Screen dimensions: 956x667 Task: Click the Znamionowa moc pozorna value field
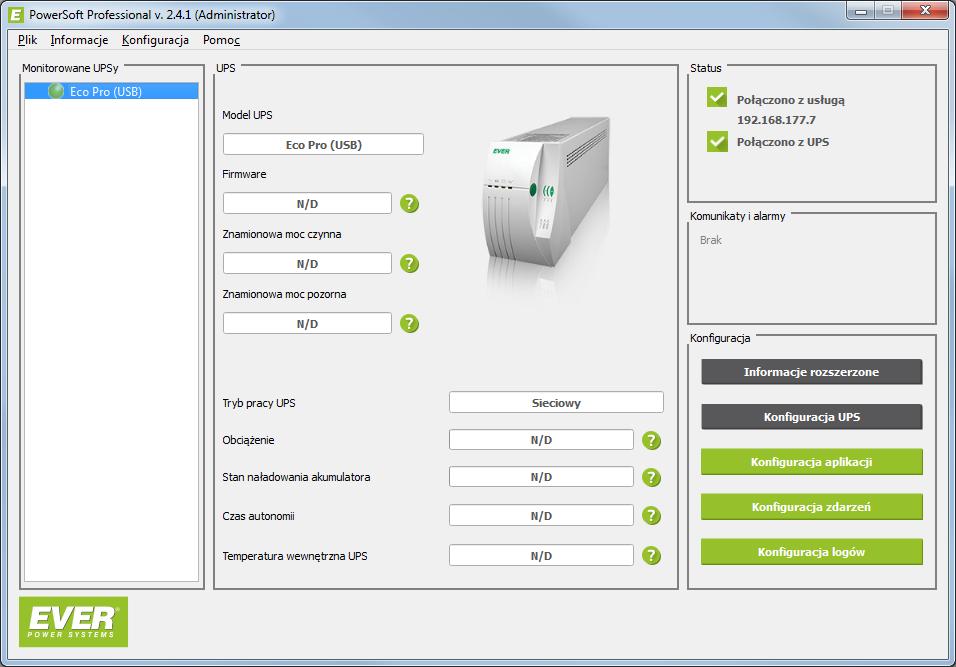coord(307,324)
